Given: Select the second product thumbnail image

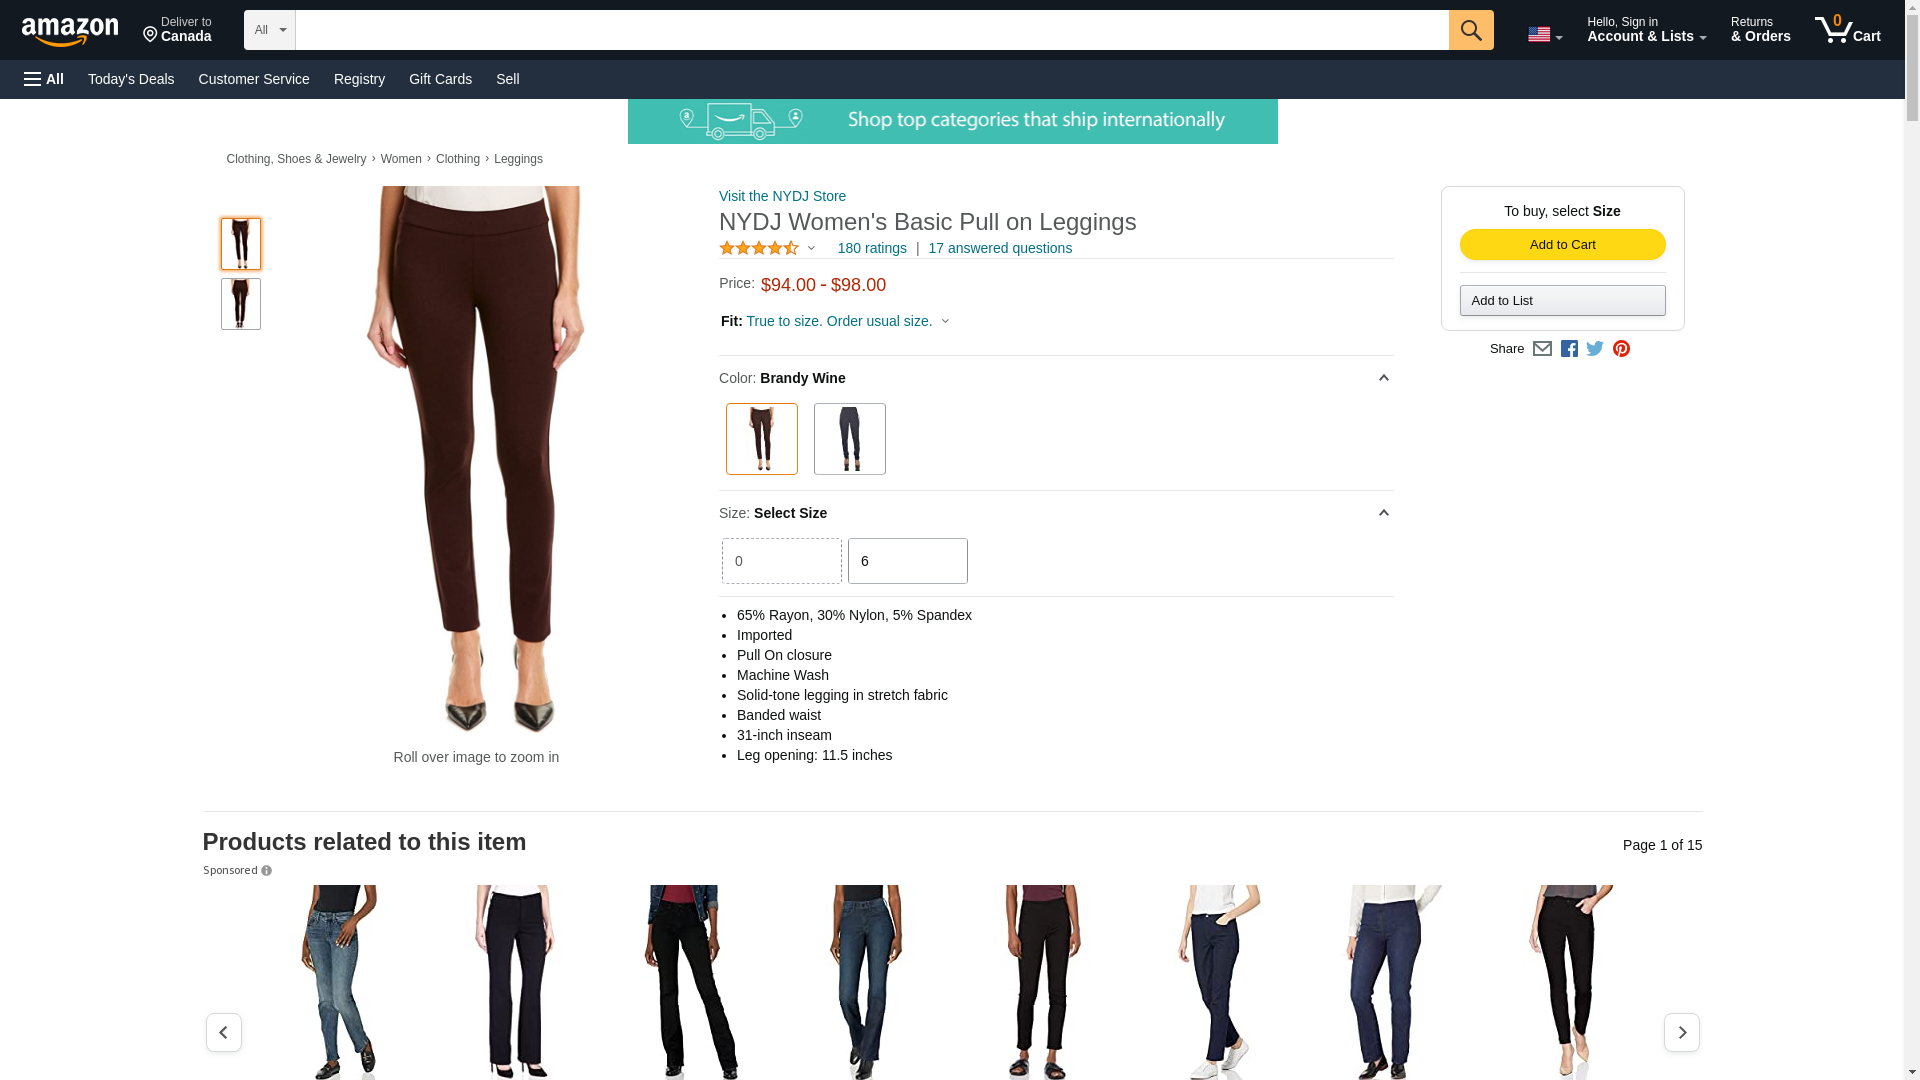Looking at the screenshot, I should [x=241, y=304].
